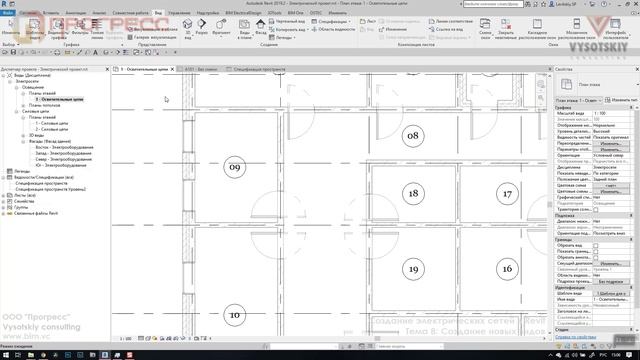Collapse the Освещение tree node
The height and width of the screenshot is (360, 640).
click(17, 87)
